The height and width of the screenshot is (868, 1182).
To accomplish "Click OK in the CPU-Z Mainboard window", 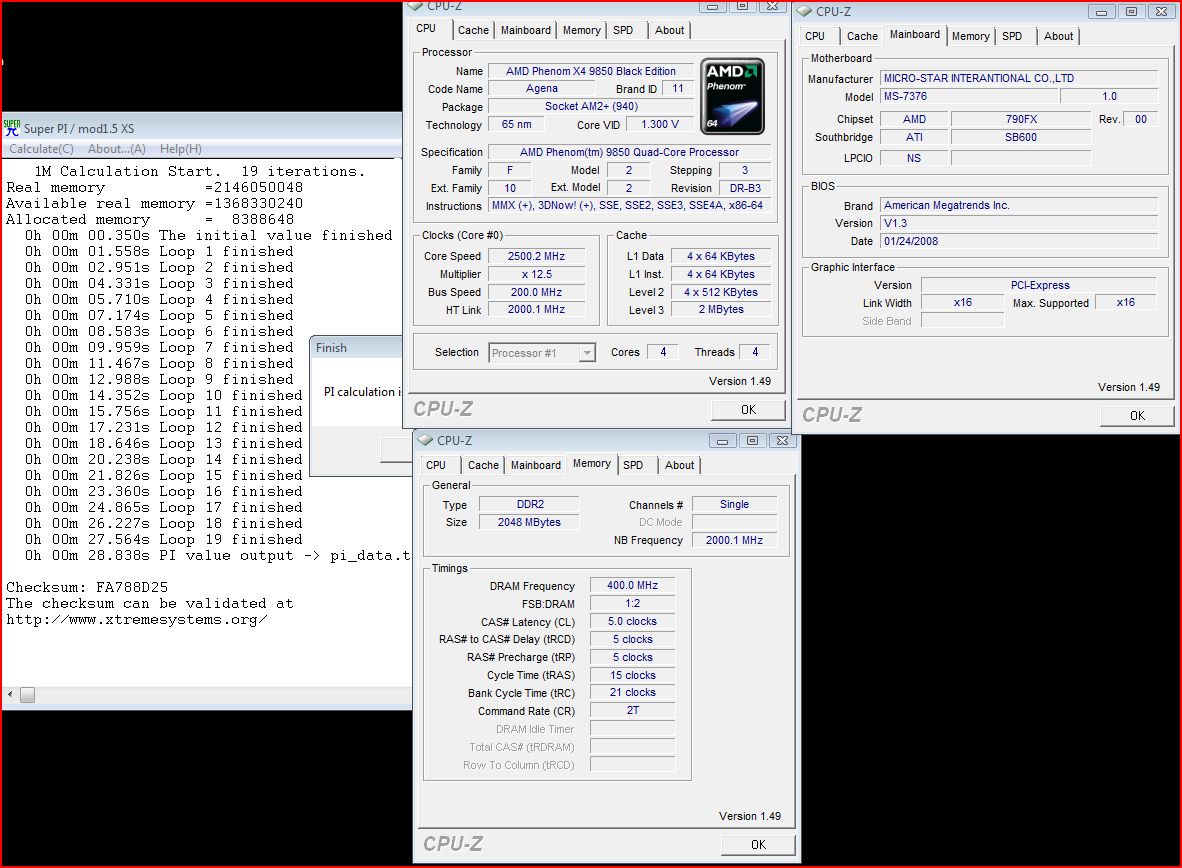I will click(1137, 416).
